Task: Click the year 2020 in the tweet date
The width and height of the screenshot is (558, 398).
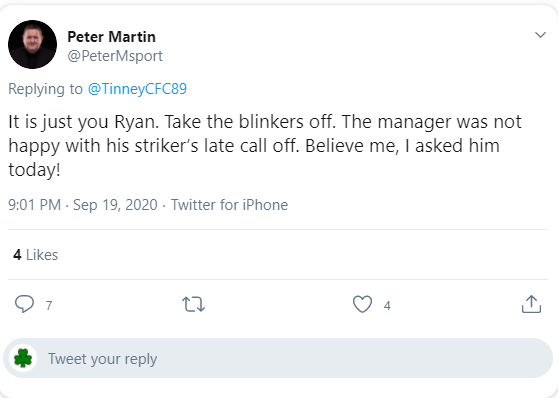Action: [x=141, y=205]
